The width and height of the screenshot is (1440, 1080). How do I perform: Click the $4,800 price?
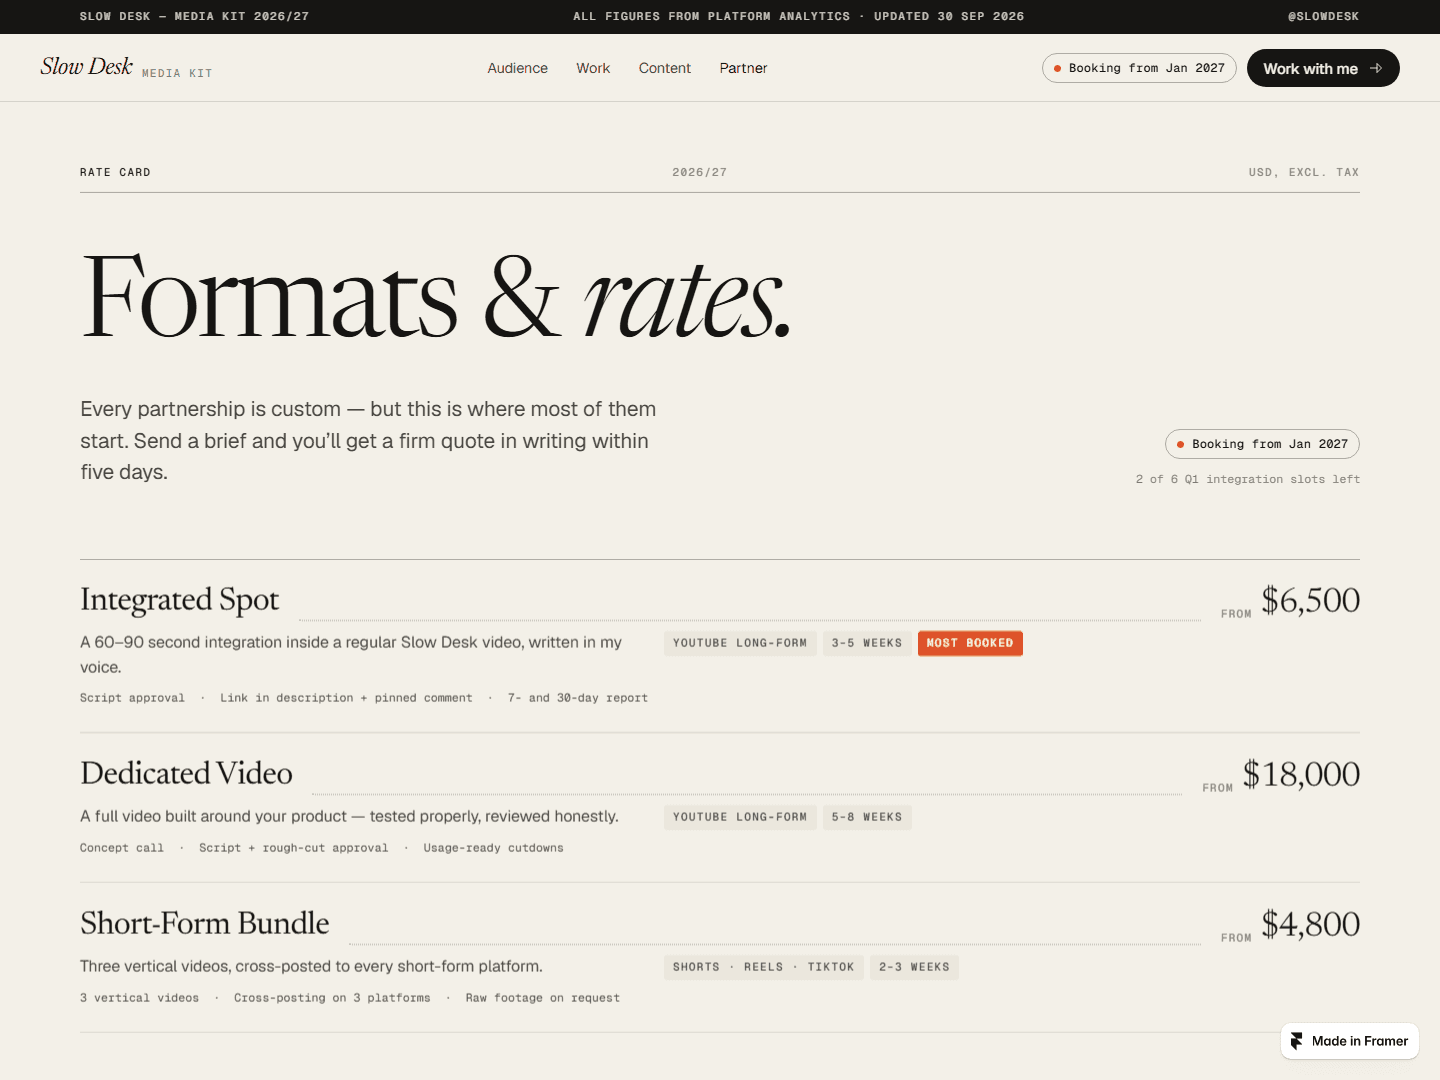pyautogui.click(x=1310, y=924)
